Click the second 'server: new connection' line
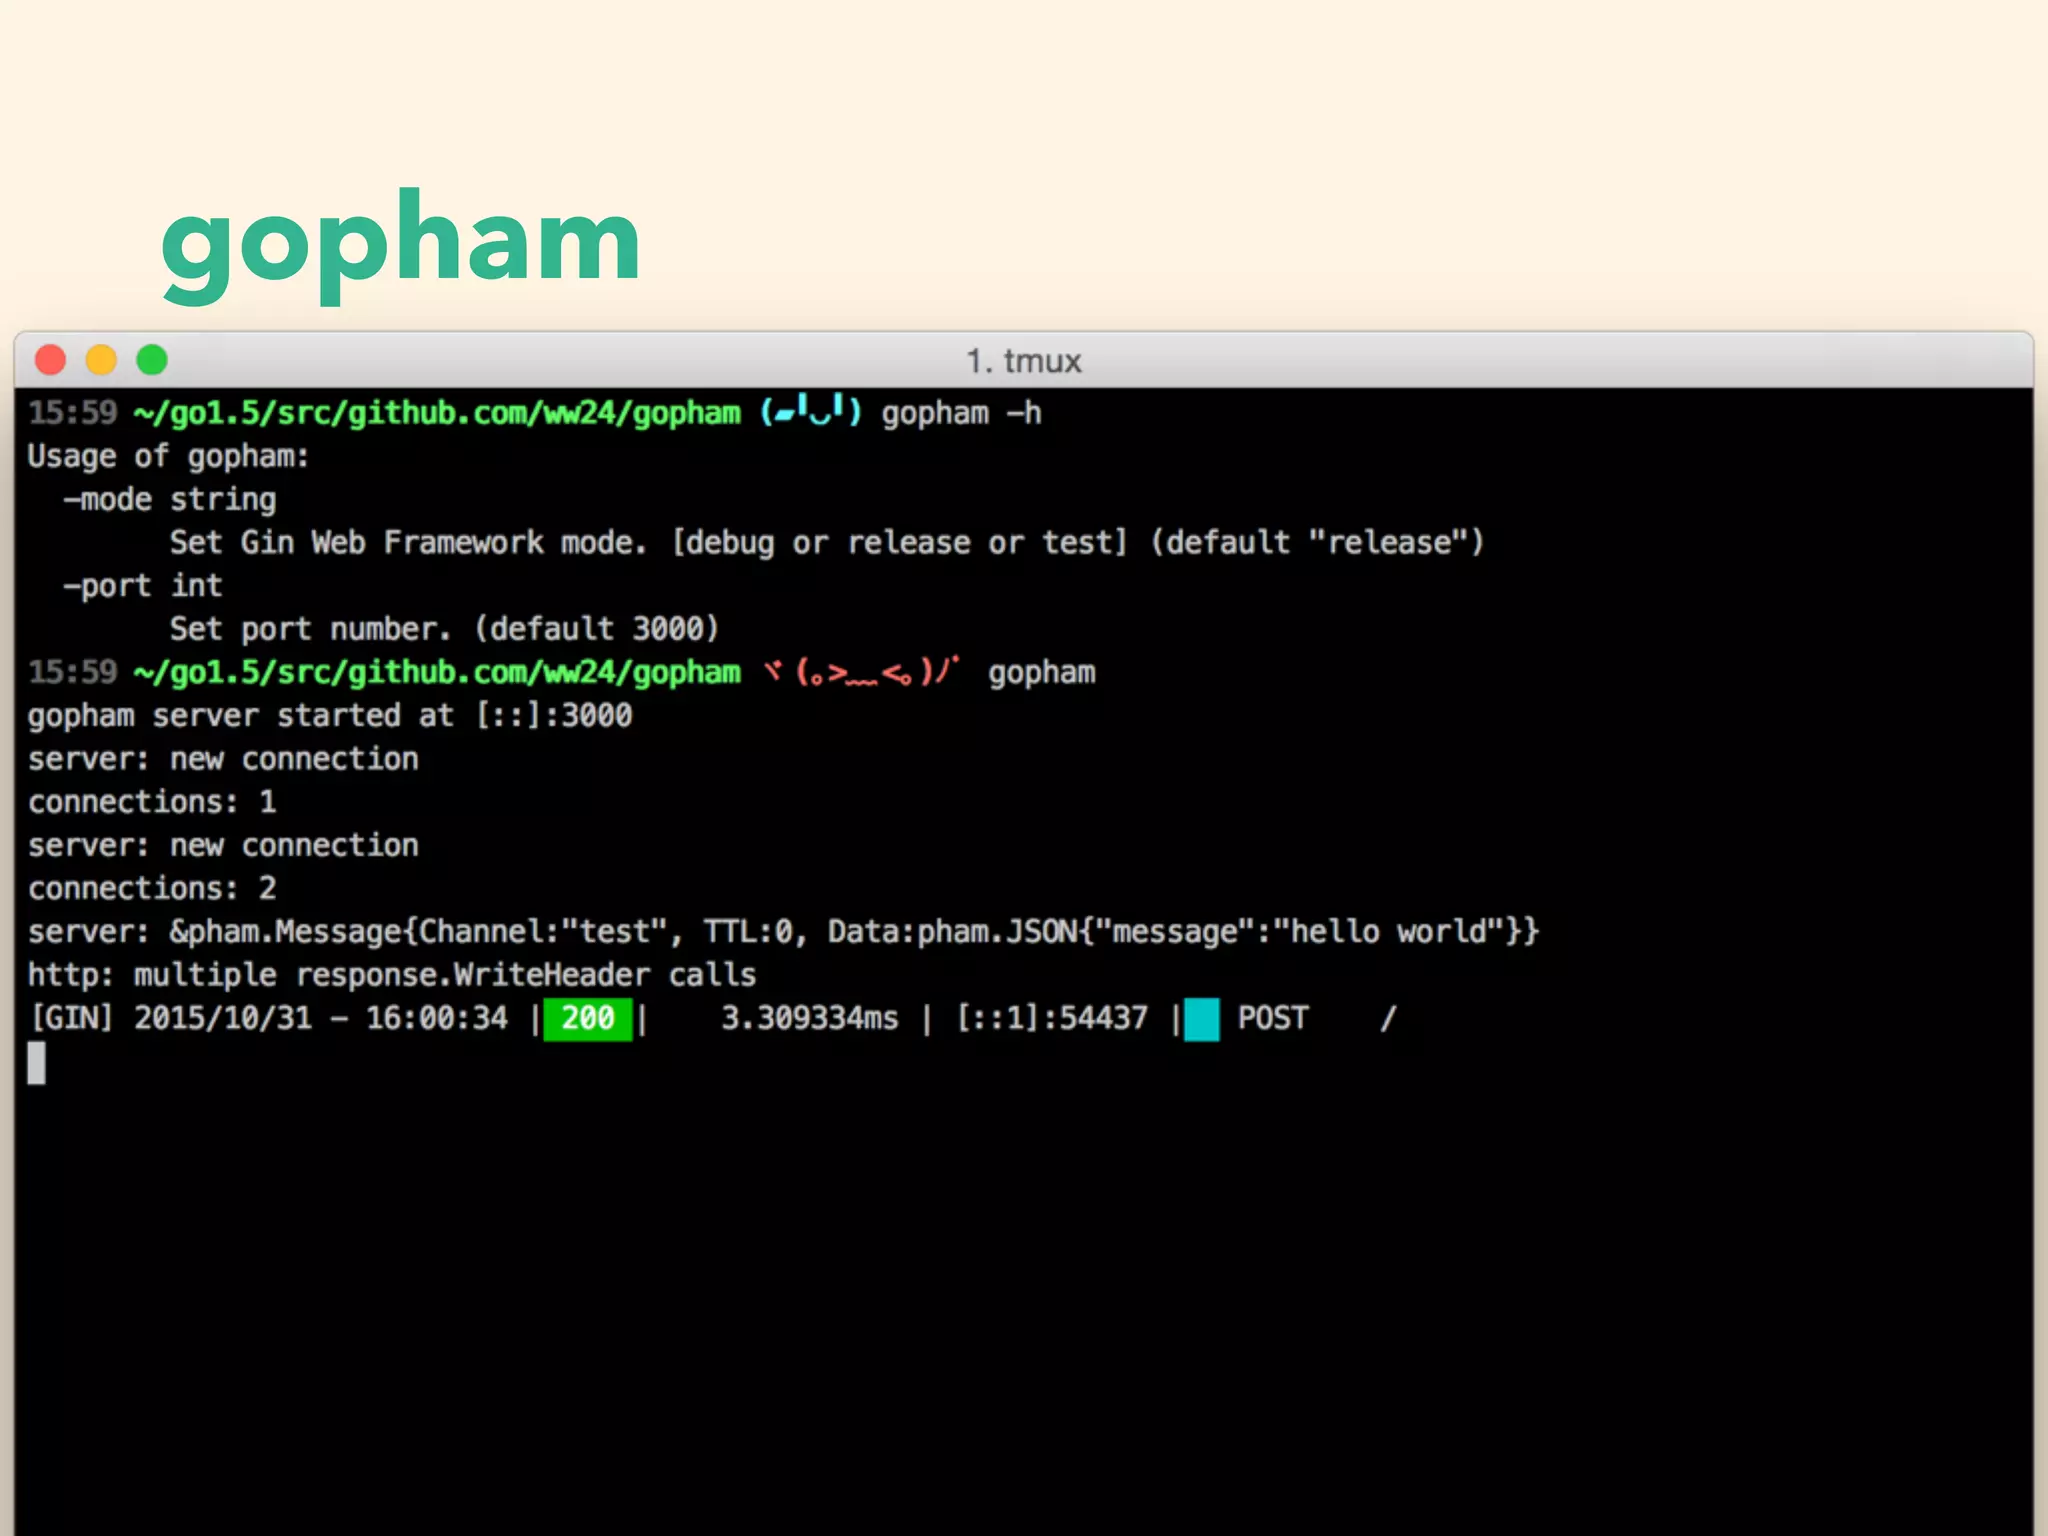 pyautogui.click(x=223, y=846)
